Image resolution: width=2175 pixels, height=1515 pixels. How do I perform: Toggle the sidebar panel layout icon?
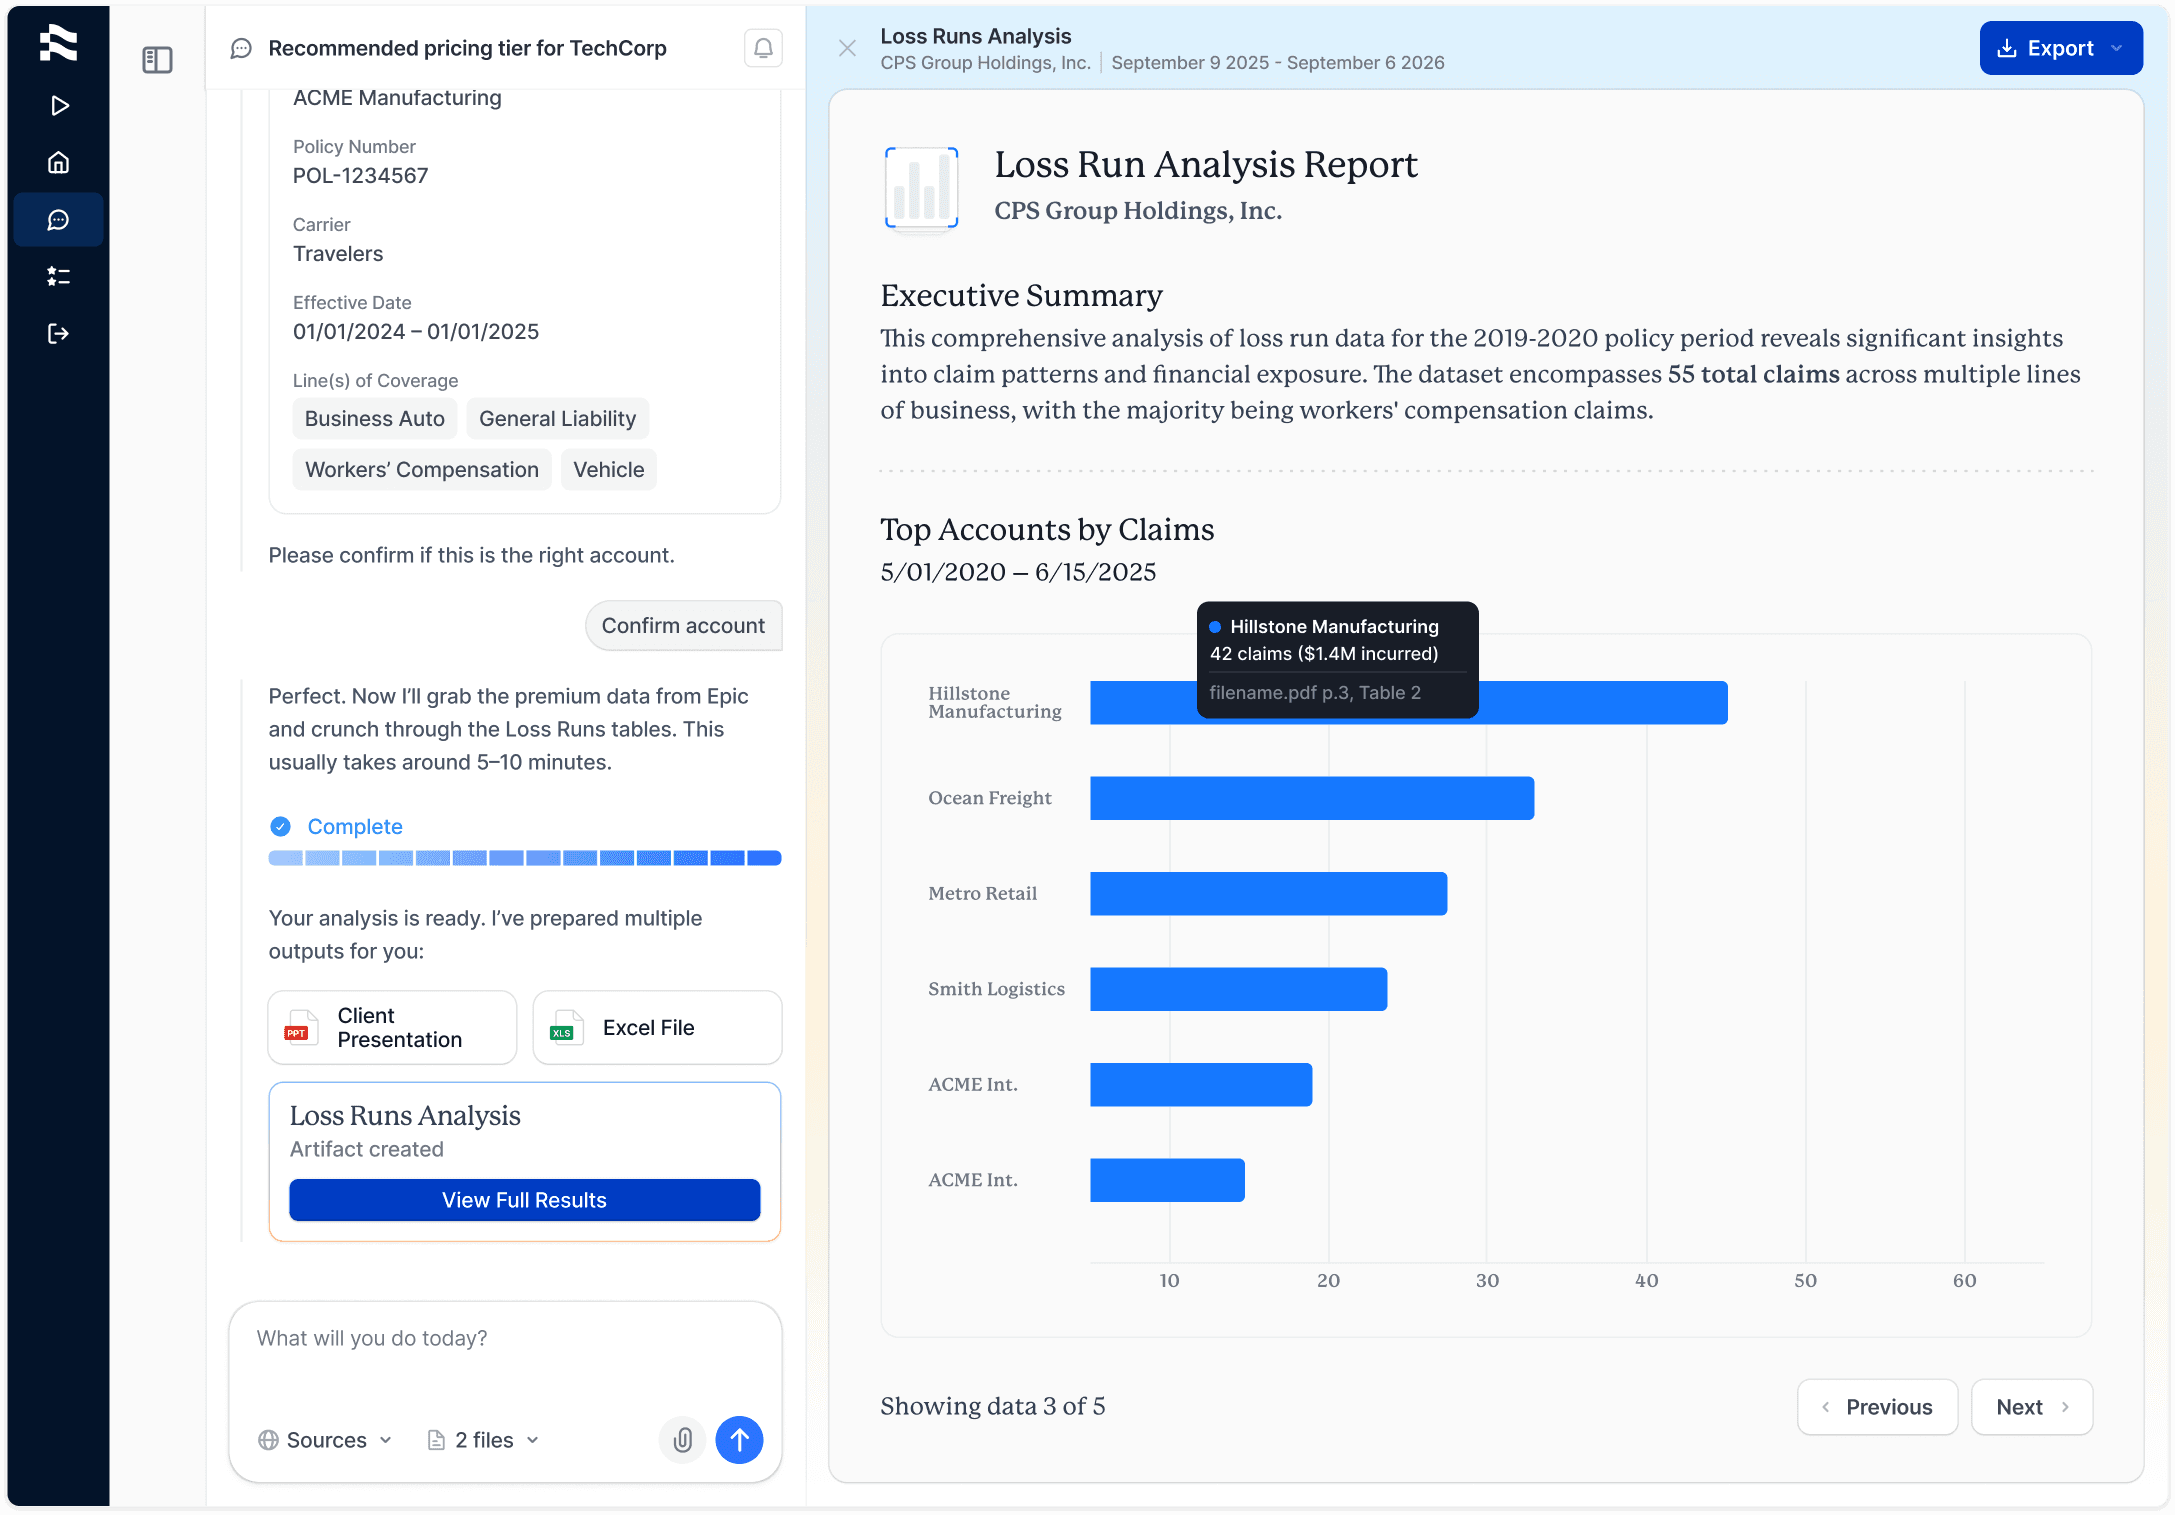click(157, 60)
